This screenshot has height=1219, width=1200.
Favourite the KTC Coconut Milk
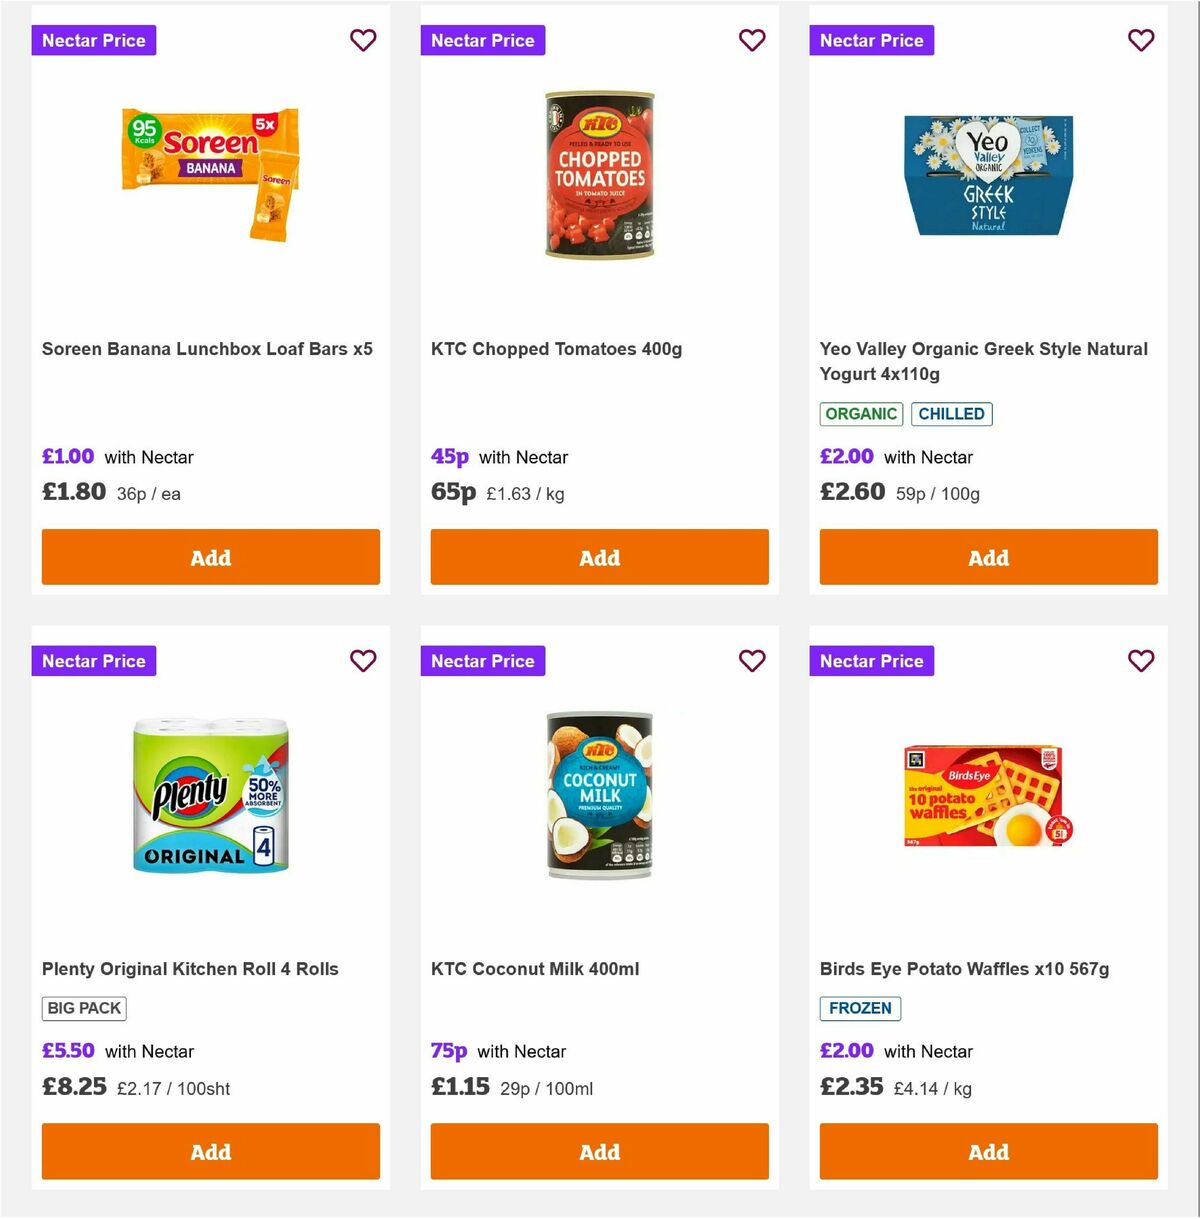tap(752, 661)
